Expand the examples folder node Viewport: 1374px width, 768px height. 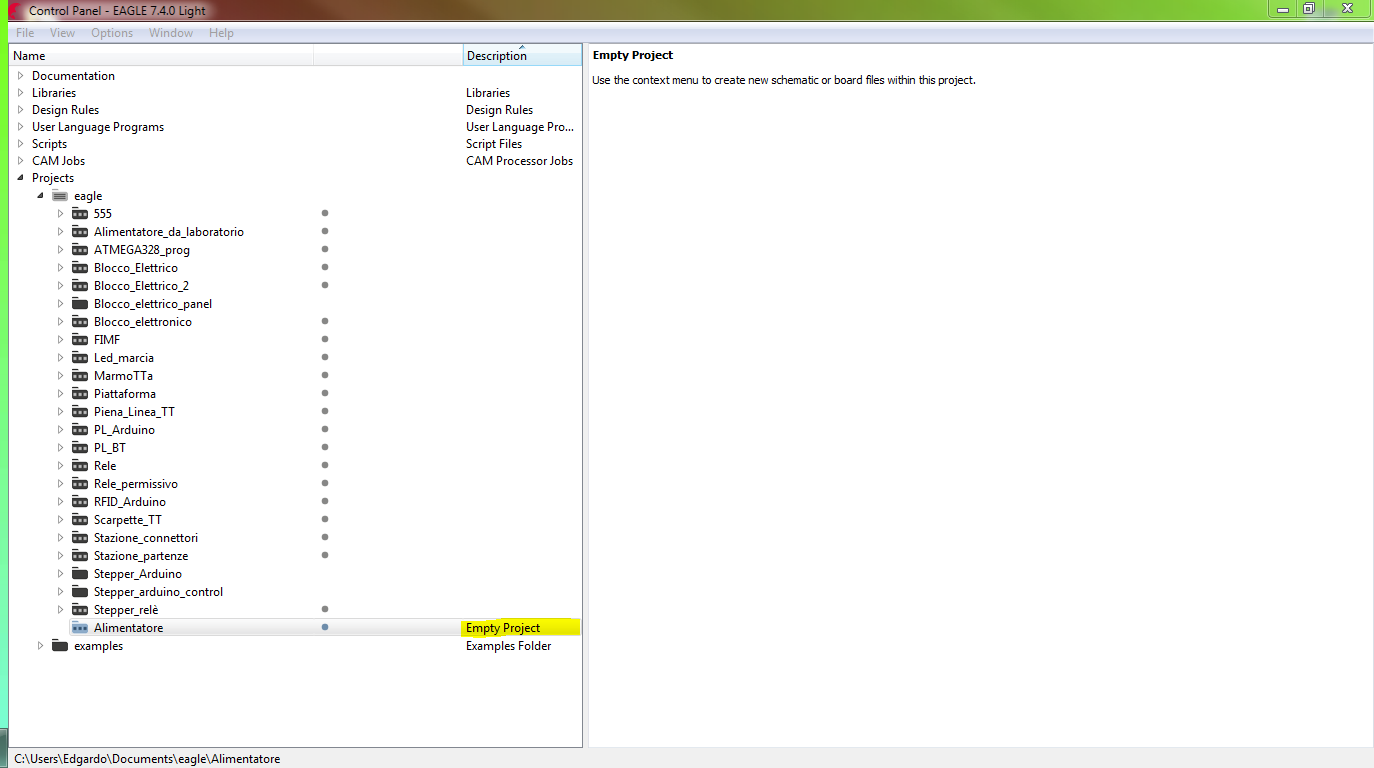click(40, 646)
